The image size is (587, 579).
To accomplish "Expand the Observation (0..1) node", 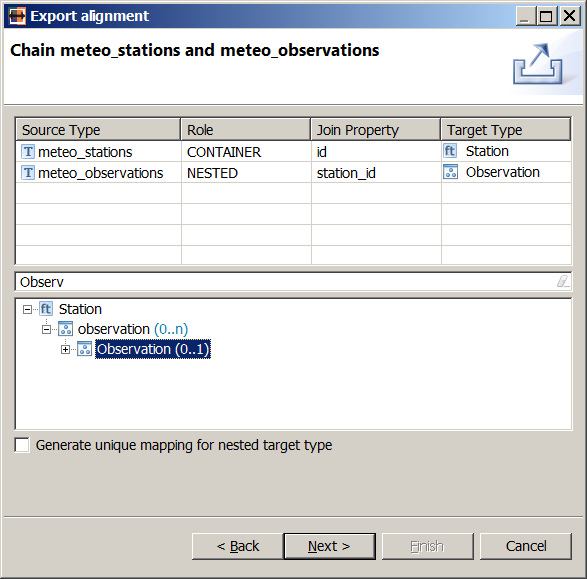I will pos(65,350).
